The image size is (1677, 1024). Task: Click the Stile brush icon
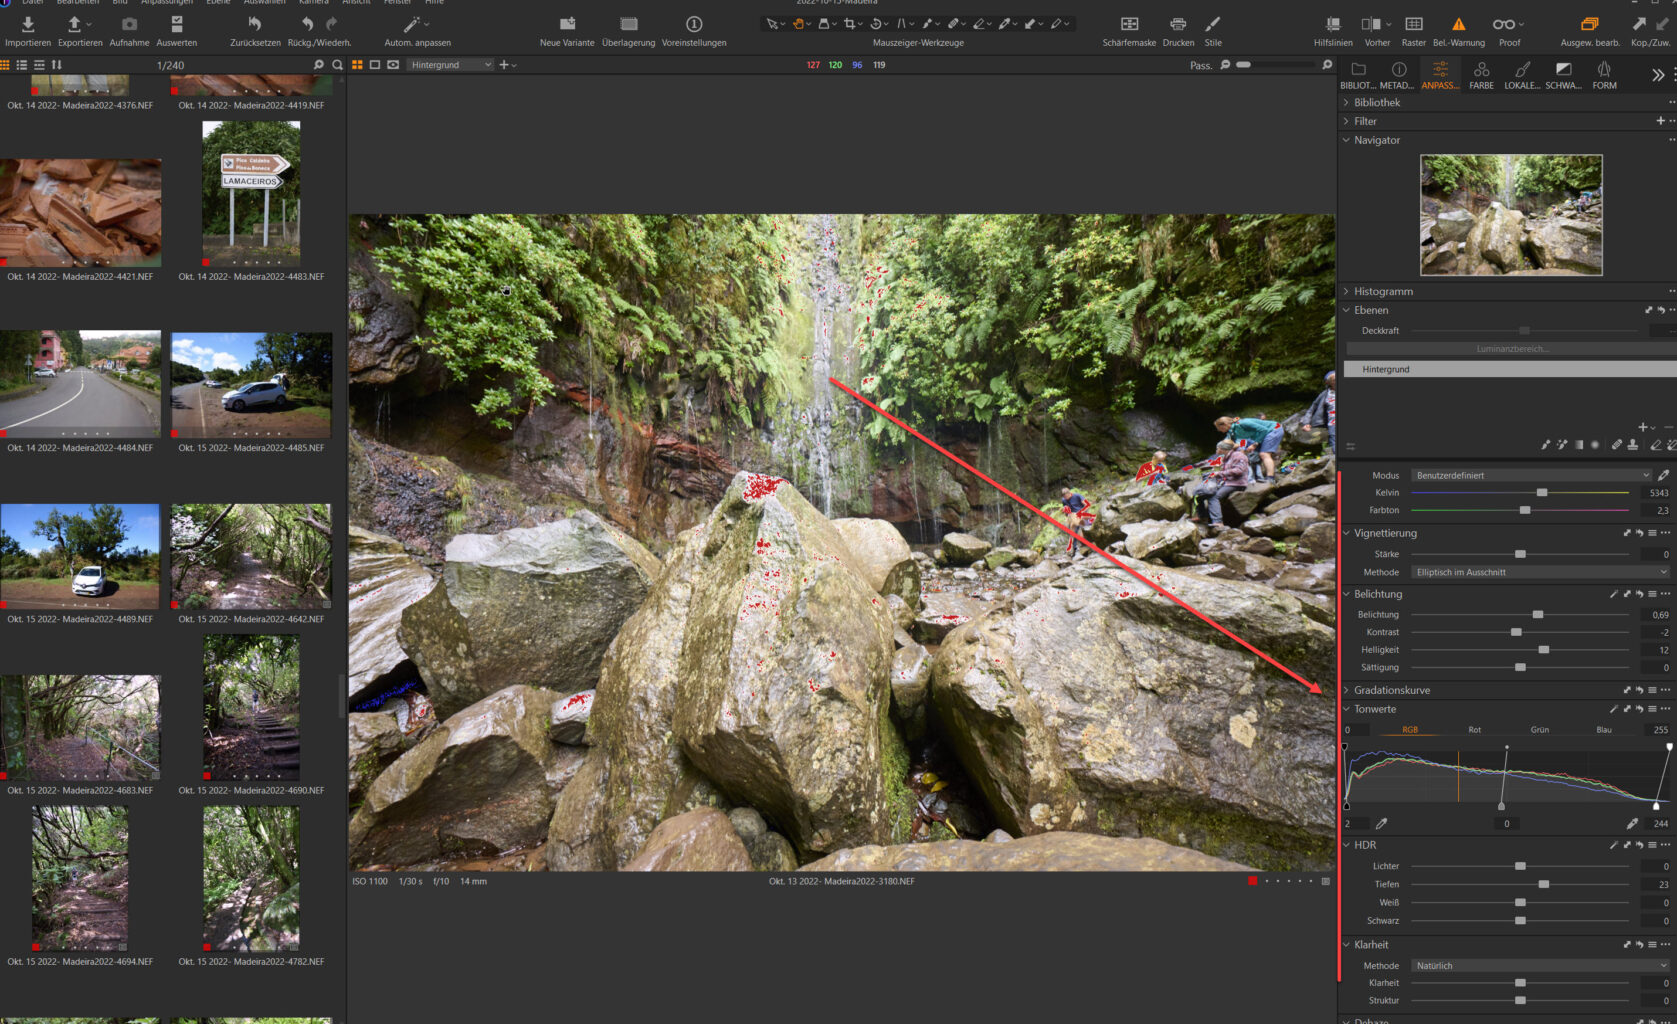click(1212, 24)
